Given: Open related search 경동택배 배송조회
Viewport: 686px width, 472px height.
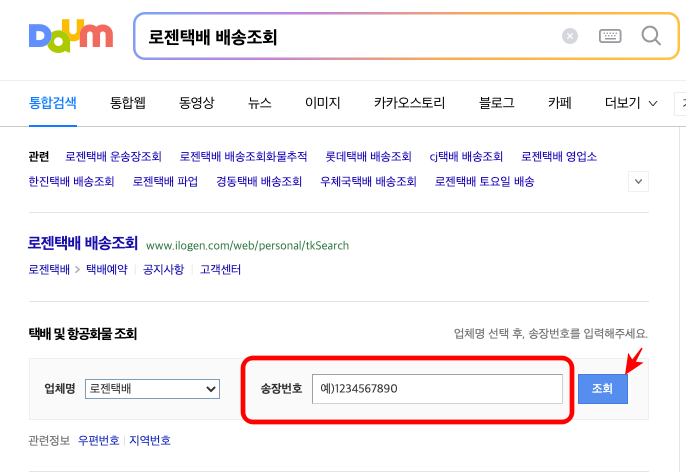Looking at the screenshot, I should pyautogui.click(x=259, y=182).
